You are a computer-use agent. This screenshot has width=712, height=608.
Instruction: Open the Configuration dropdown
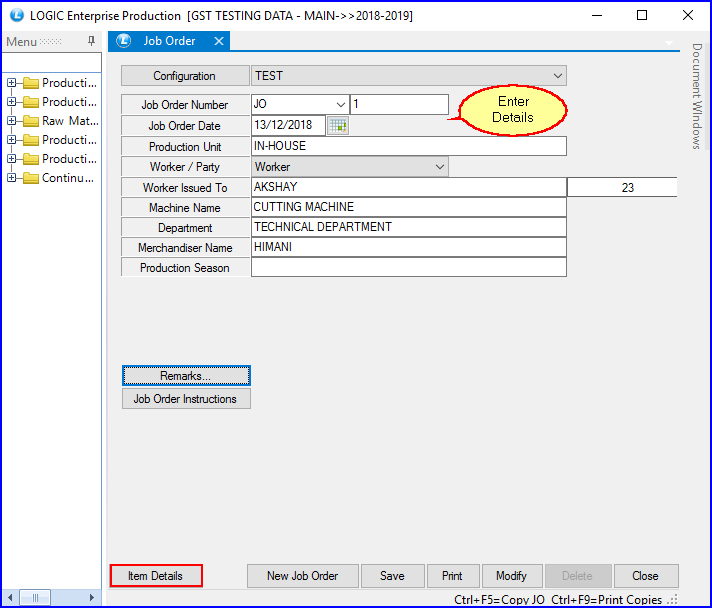pos(557,76)
